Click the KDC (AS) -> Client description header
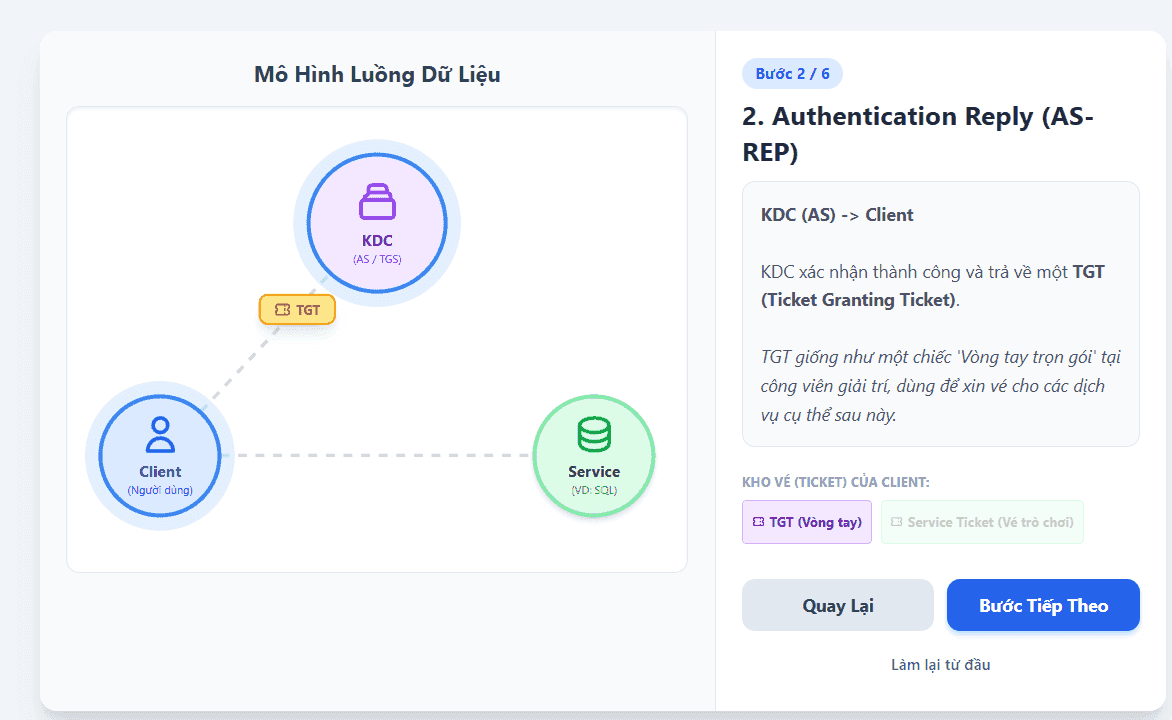The image size is (1172, 720). [x=837, y=215]
